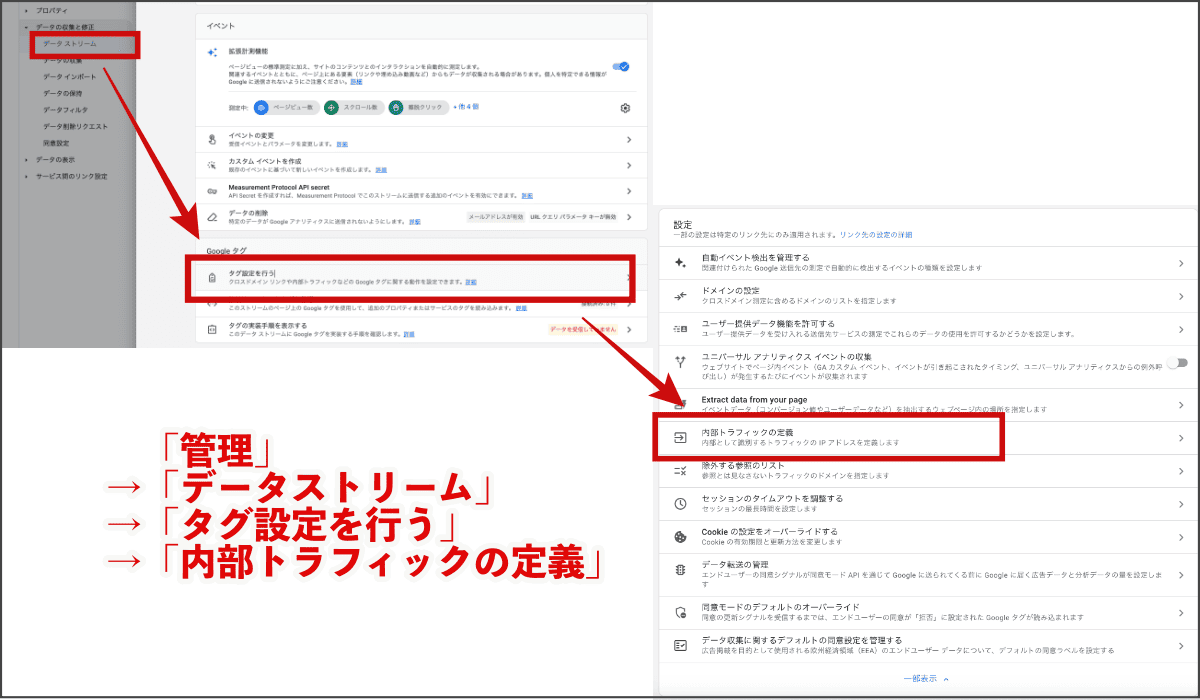Click ユーザー提供データ機能を許可する row title
Image resolution: width=1200 pixels, height=700 pixels.
769,324
